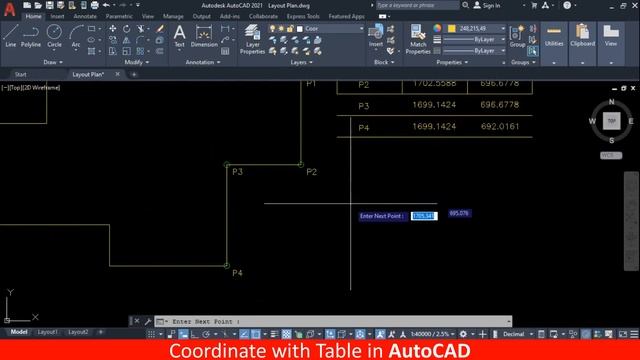The image size is (640, 360).
Task: Expand the Properties panel
Action: pyautogui.click(x=452, y=62)
